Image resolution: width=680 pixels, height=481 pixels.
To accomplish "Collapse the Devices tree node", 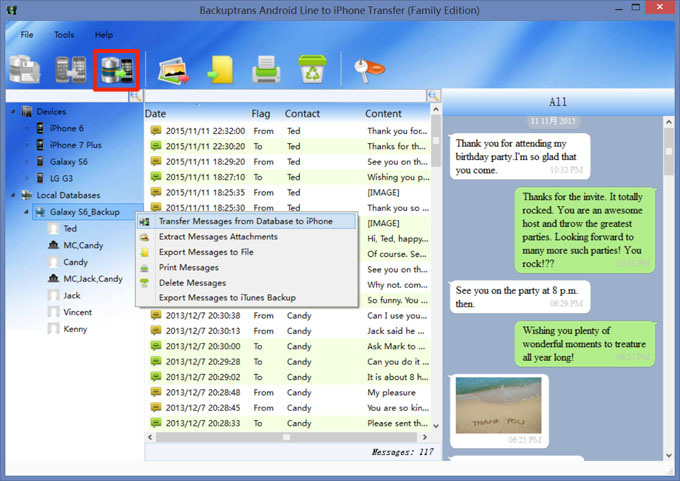I will pyautogui.click(x=13, y=112).
